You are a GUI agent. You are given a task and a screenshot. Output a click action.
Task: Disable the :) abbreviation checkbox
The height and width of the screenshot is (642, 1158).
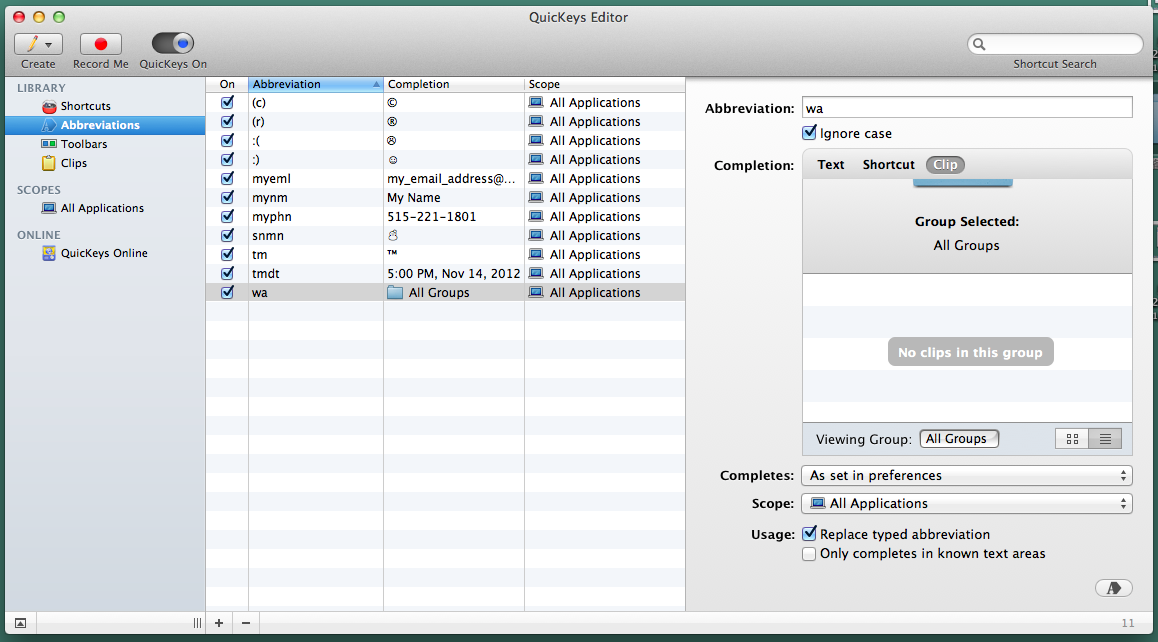(x=227, y=160)
